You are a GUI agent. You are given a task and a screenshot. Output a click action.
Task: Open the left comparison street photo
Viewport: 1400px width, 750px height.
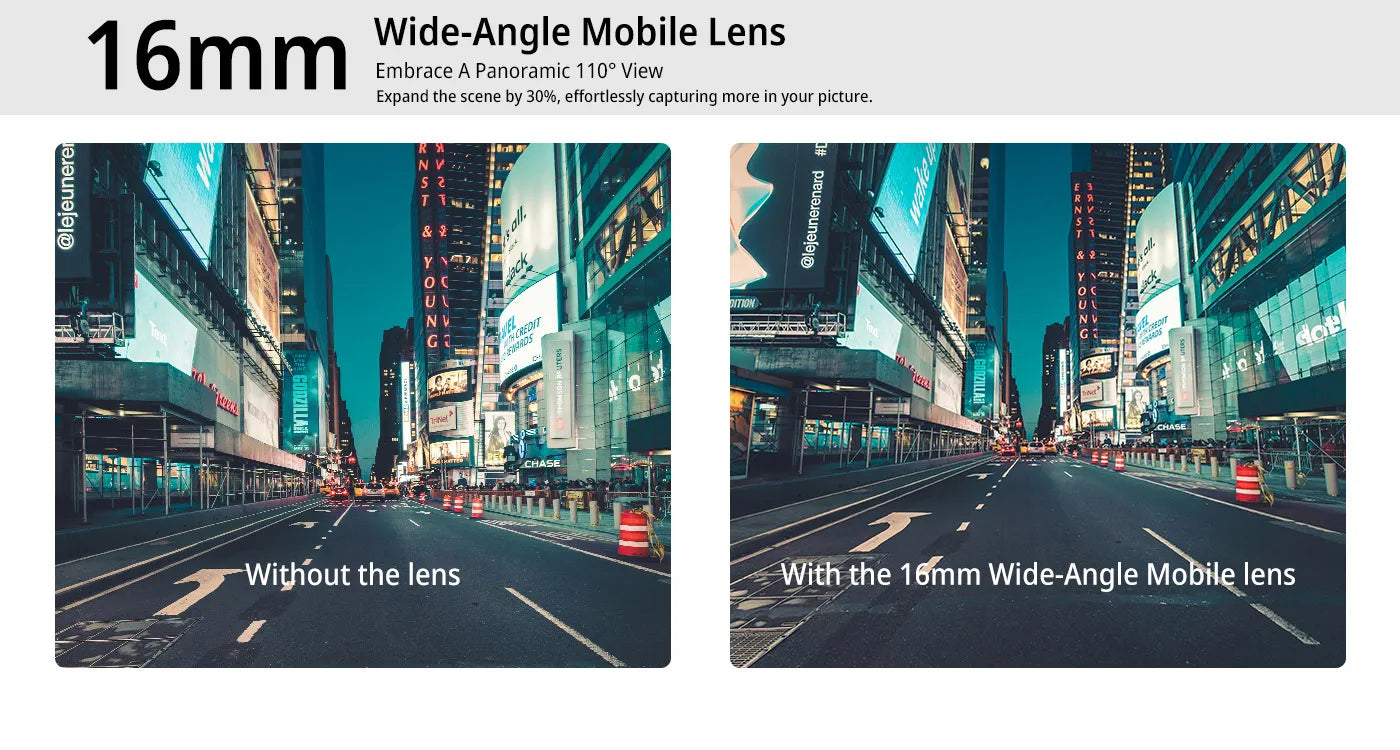pos(363,405)
